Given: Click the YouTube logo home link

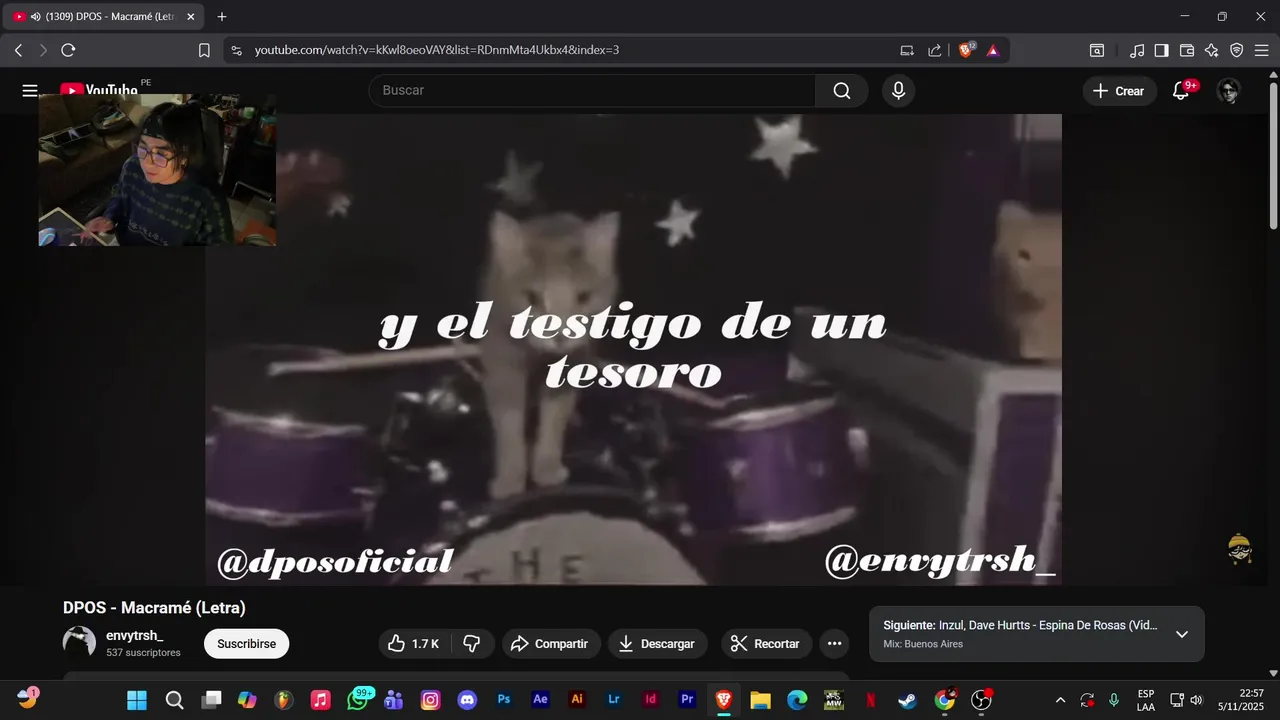Looking at the screenshot, I should pos(98,91).
